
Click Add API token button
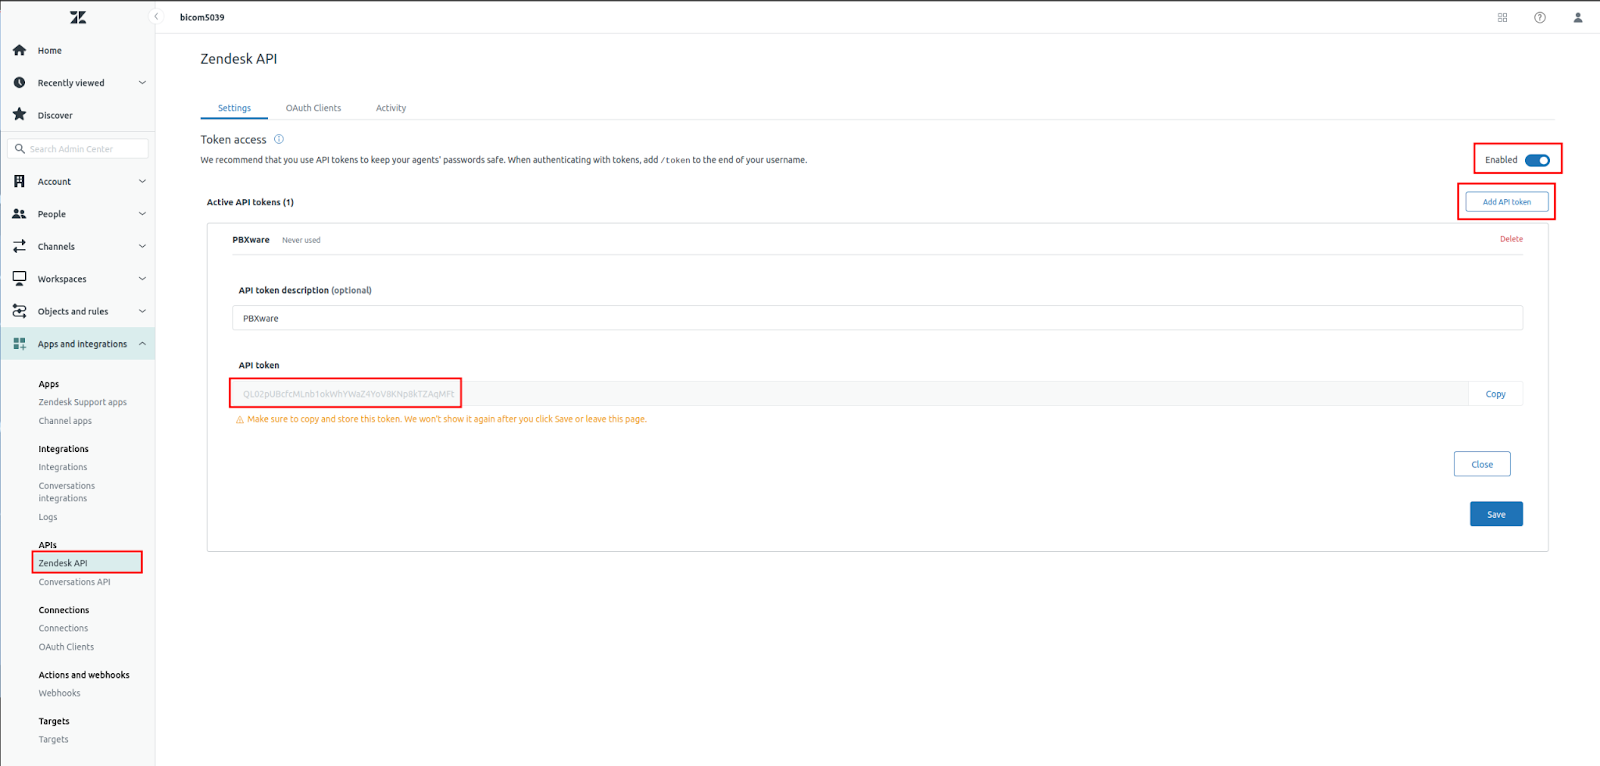(1507, 202)
